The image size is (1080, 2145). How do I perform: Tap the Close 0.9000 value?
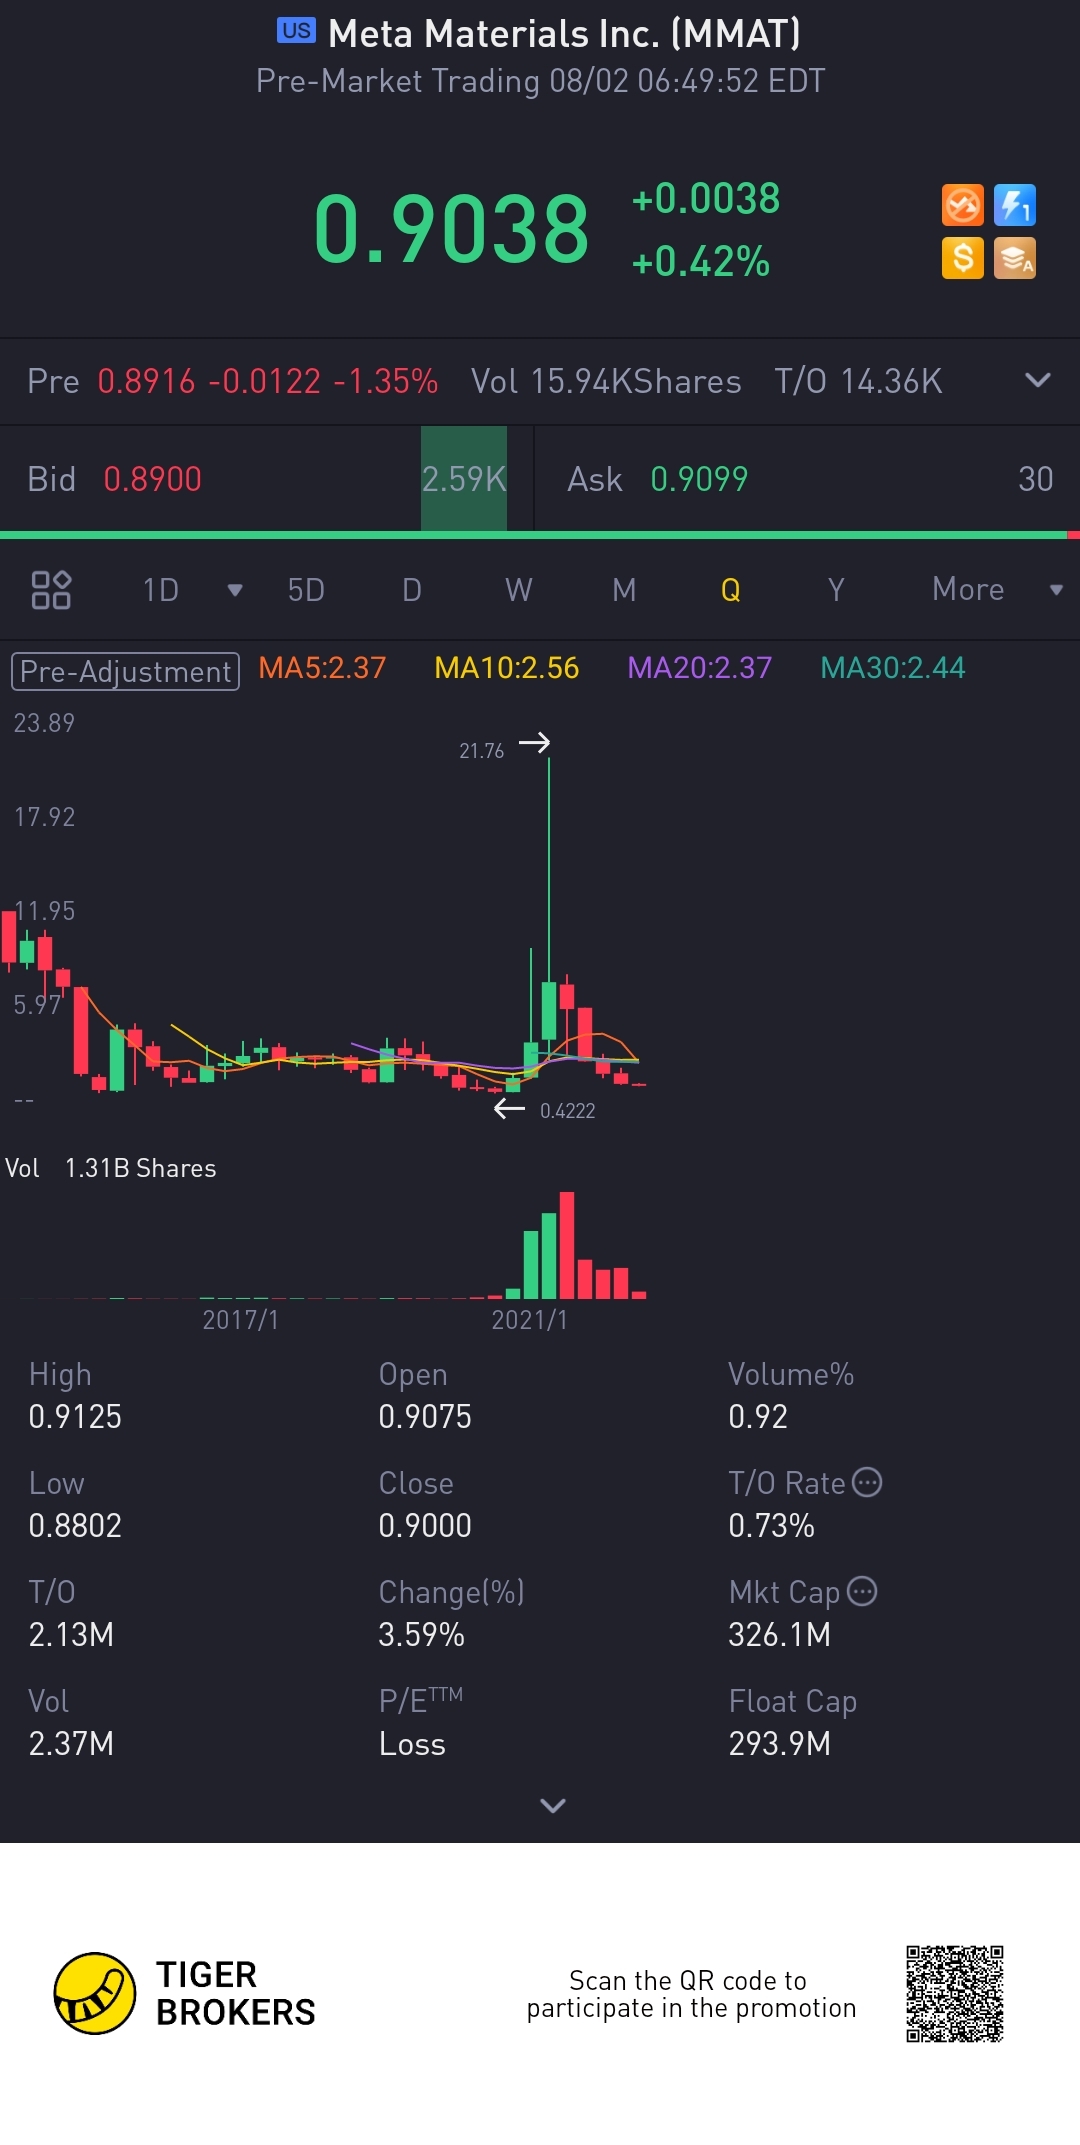click(x=425, y=1525)
